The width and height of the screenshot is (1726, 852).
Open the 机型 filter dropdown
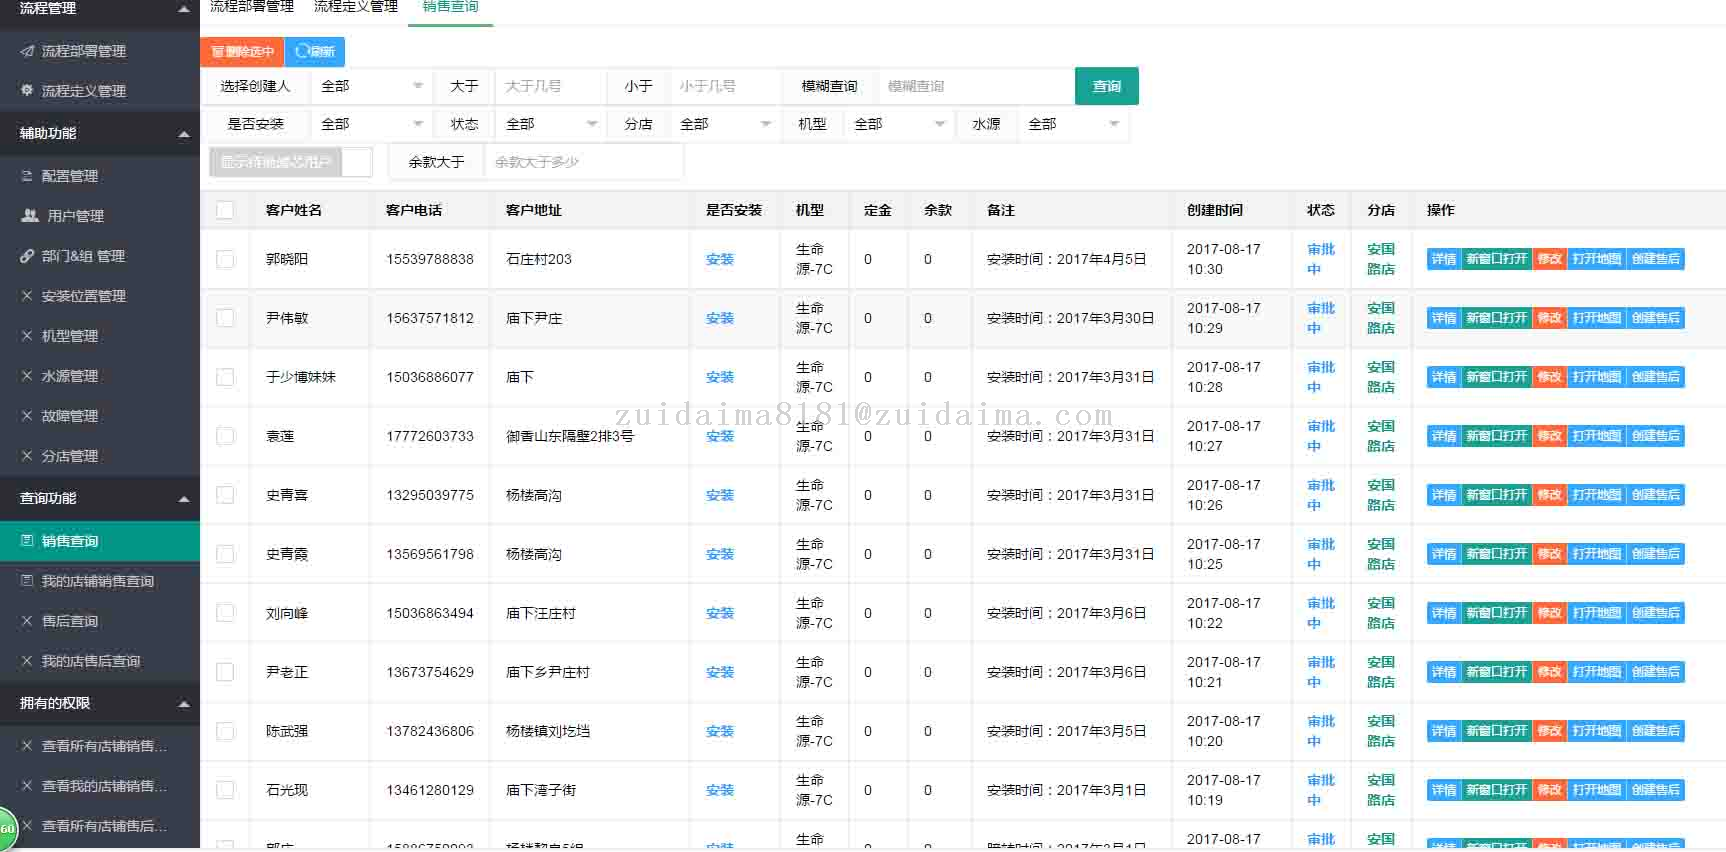tap(899, 124)
